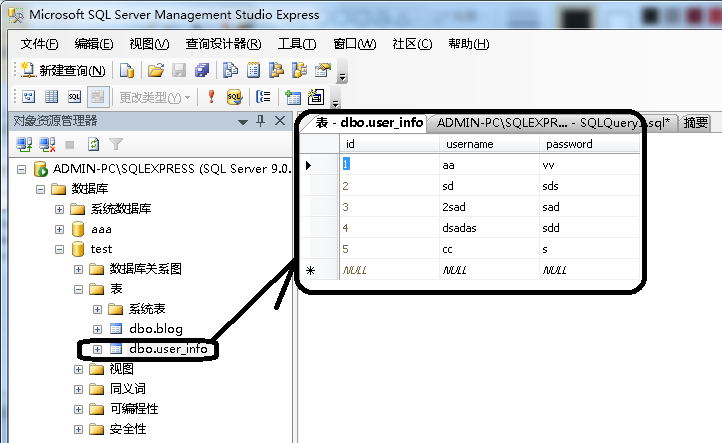
Task: Click the Open File folder icon
Action: click(156, 70)
